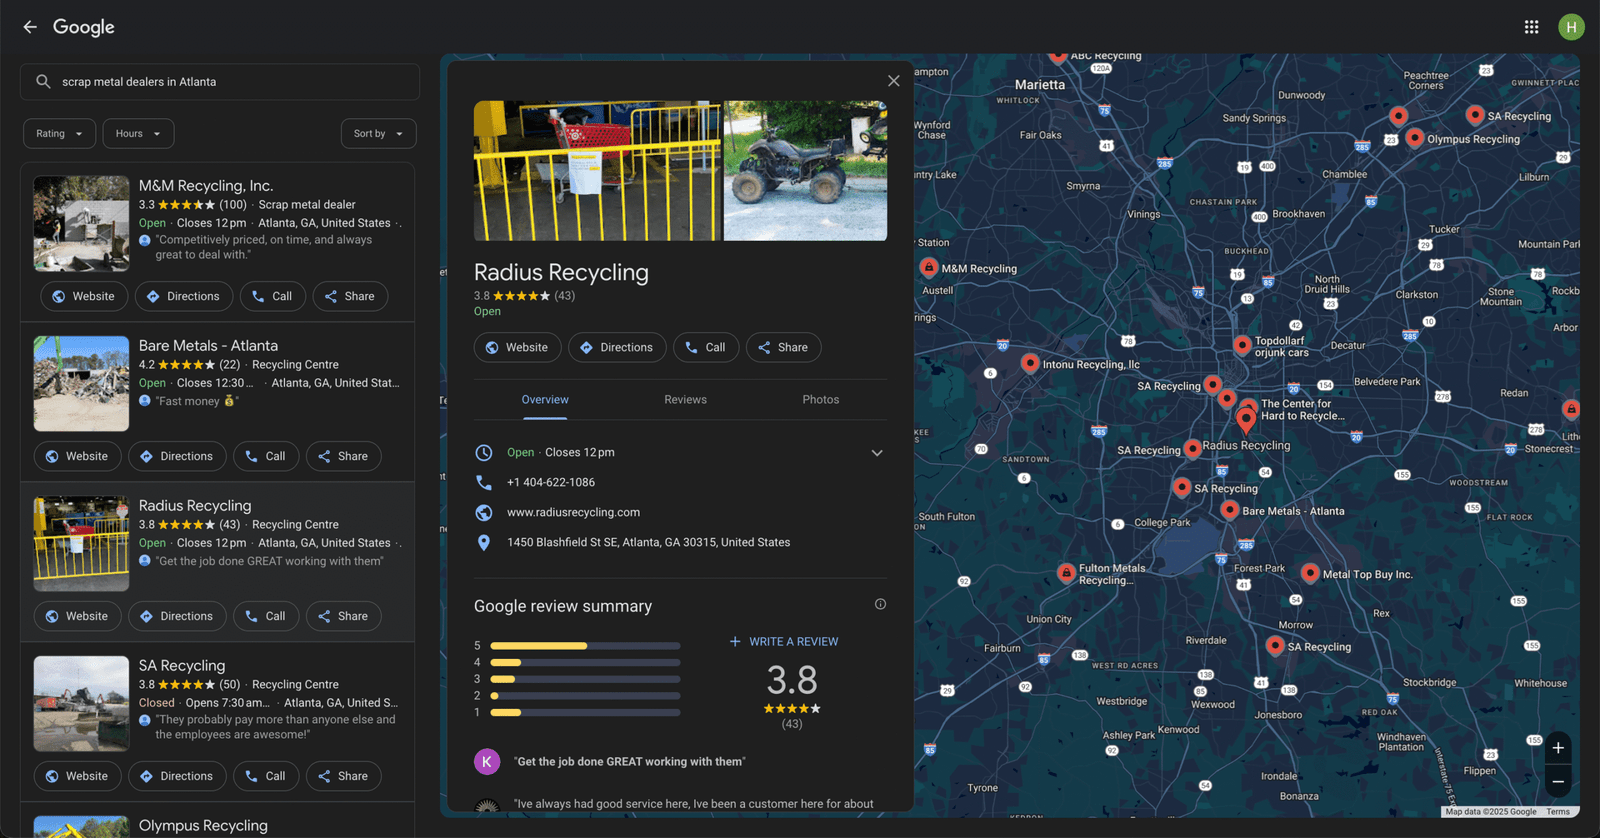
Task: Click the clock icon beside opening hours
Action: (x=484, y=452)
